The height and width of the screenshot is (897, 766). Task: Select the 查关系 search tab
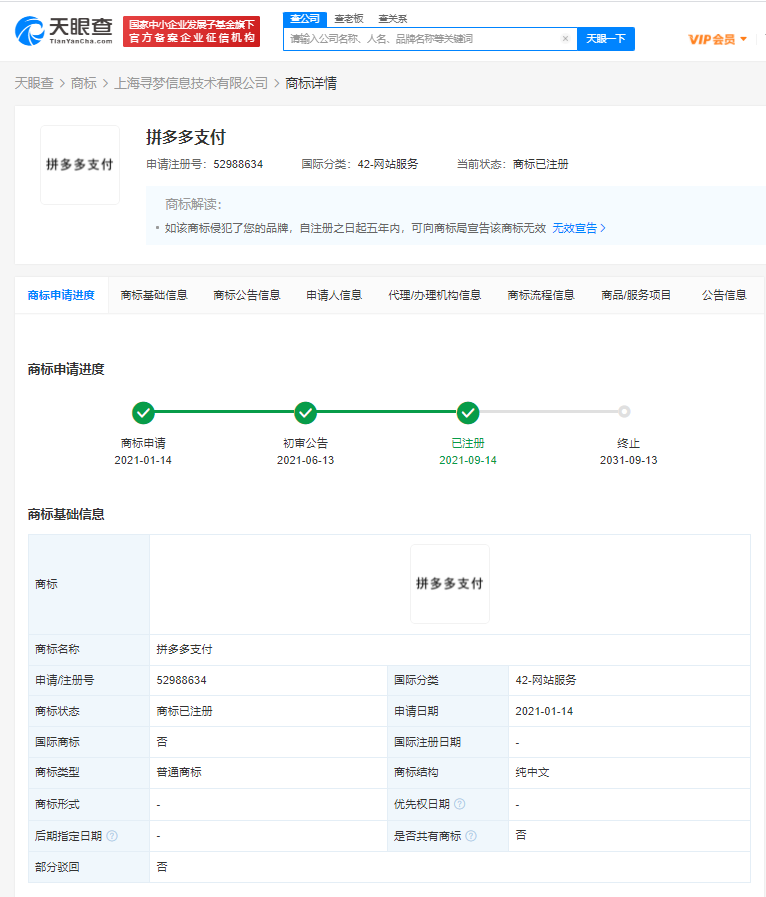coord(392,18)
